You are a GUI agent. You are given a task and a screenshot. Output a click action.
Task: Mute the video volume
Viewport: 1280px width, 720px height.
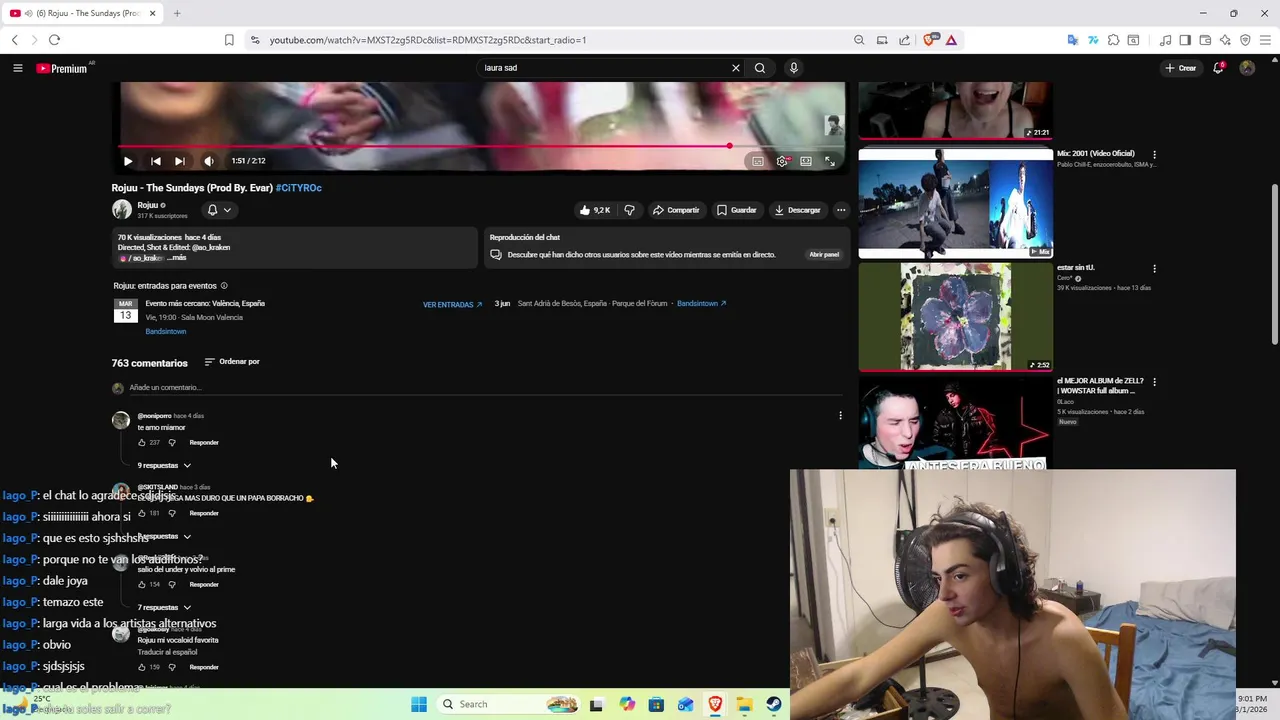[x=209, y=161]
